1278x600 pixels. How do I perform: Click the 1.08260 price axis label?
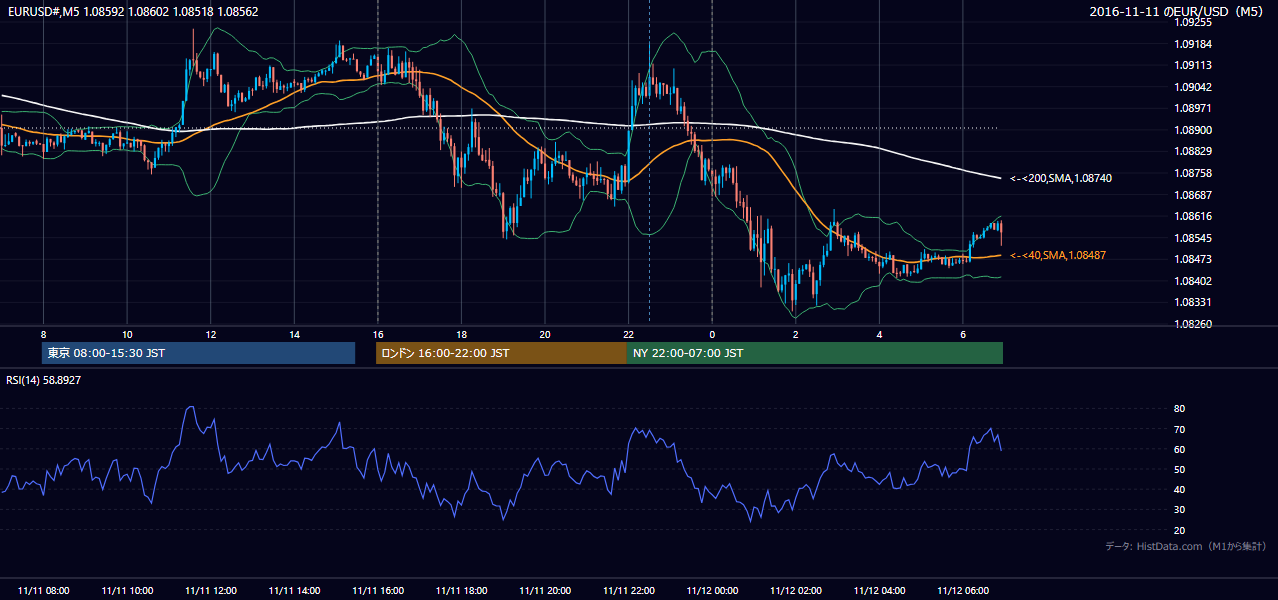tap(1192, 324)
